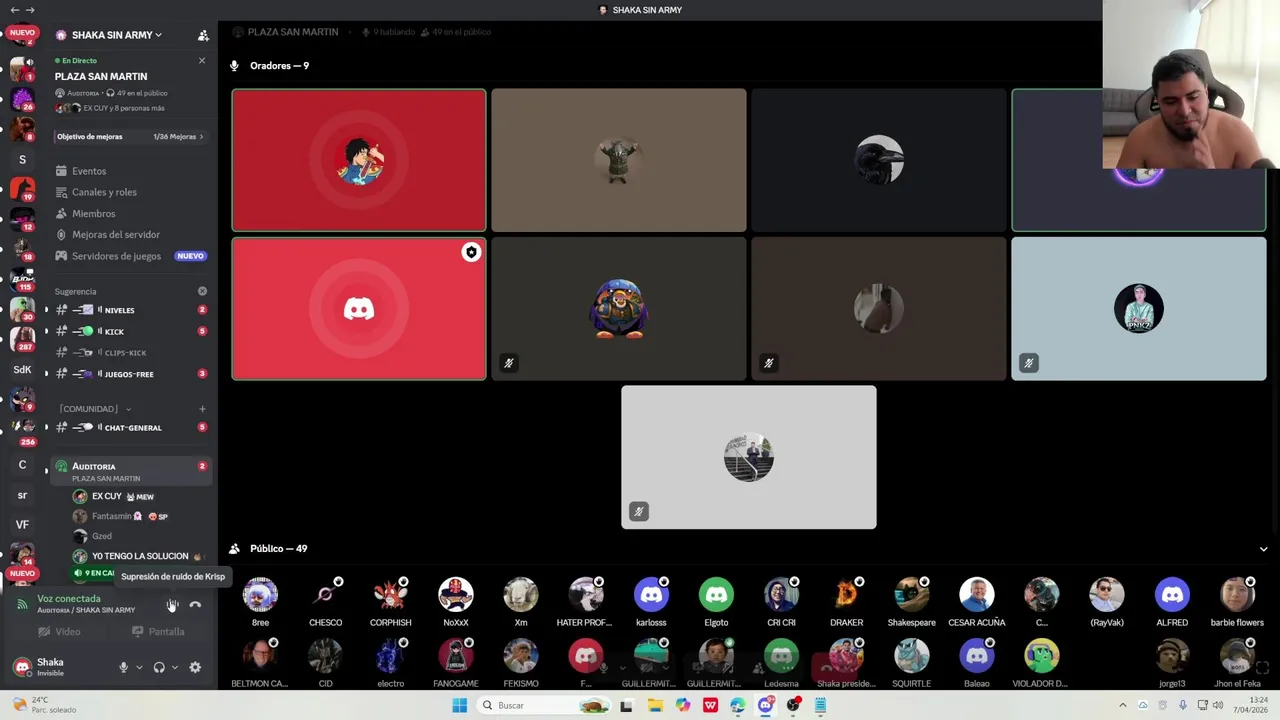Open microphone input options dropdown
This screenshot has height=720, width=1280.
tap(139, 667)
